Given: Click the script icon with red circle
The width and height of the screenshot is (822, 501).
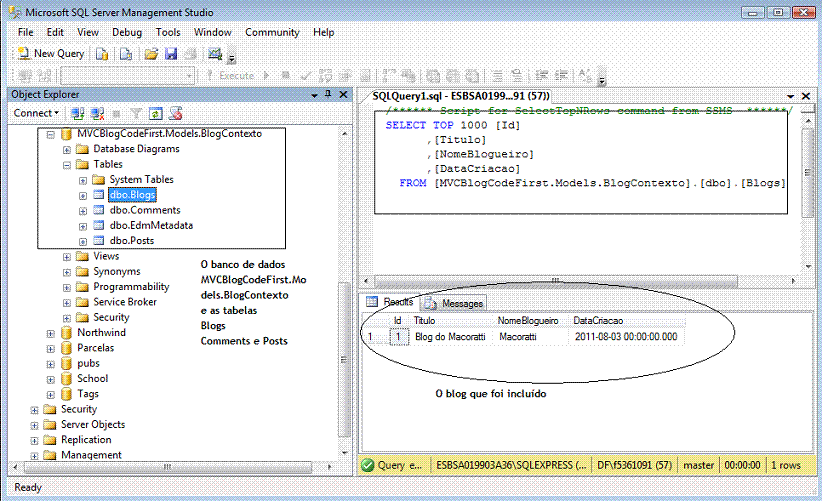Looking at the screenshot, I should [x=176, y=113].
